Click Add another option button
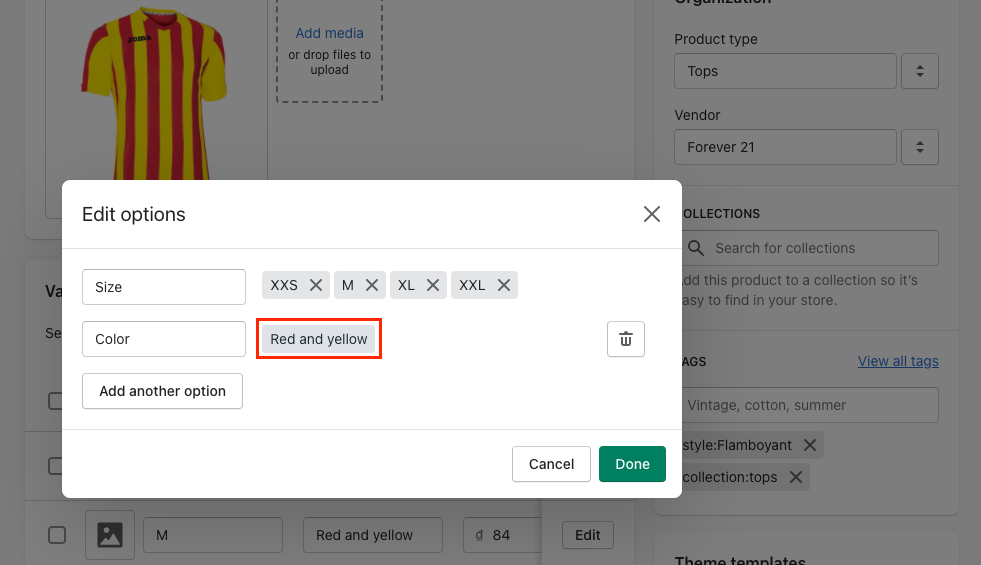 (x=163, y=391)
